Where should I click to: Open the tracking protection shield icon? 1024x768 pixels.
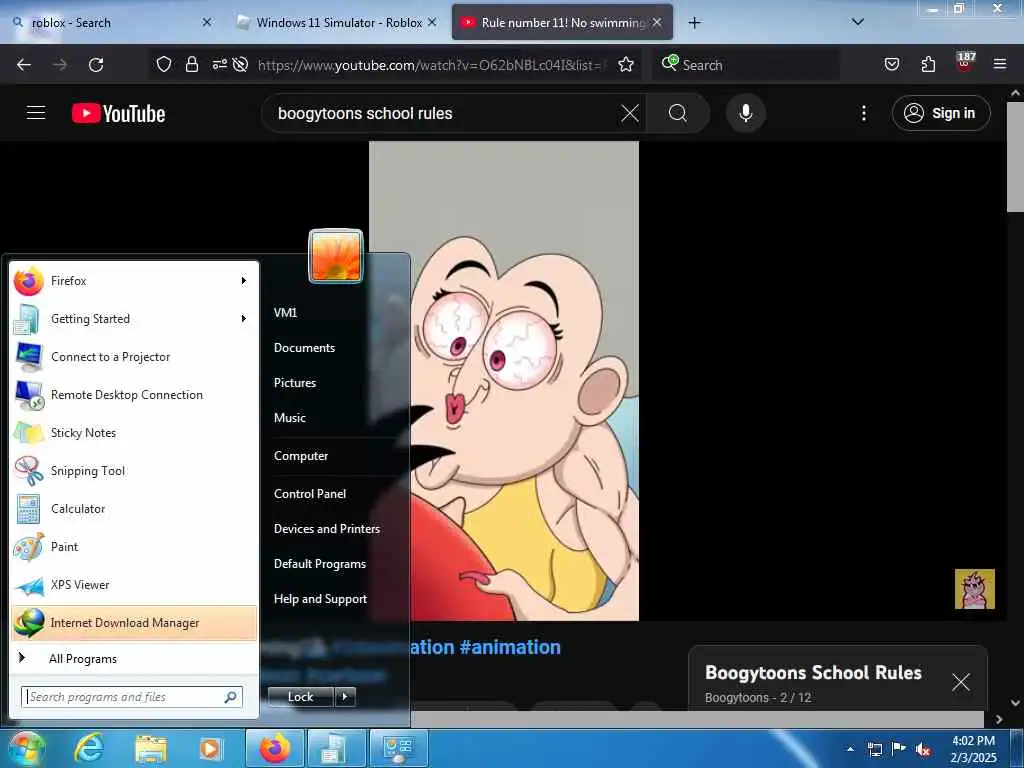coord(164,64)
